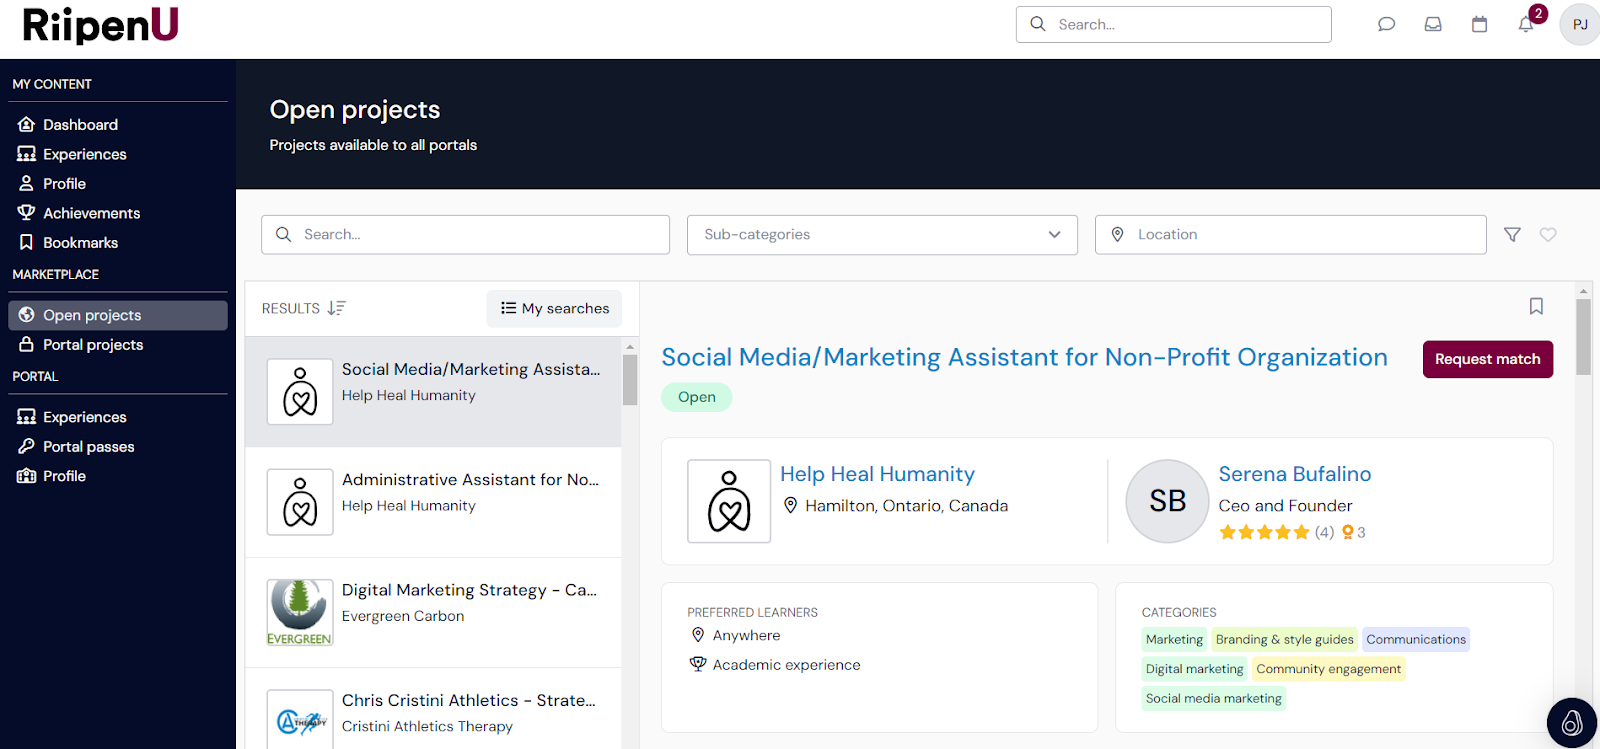
Task: Click the Open status badge
Action: (696, 397)
